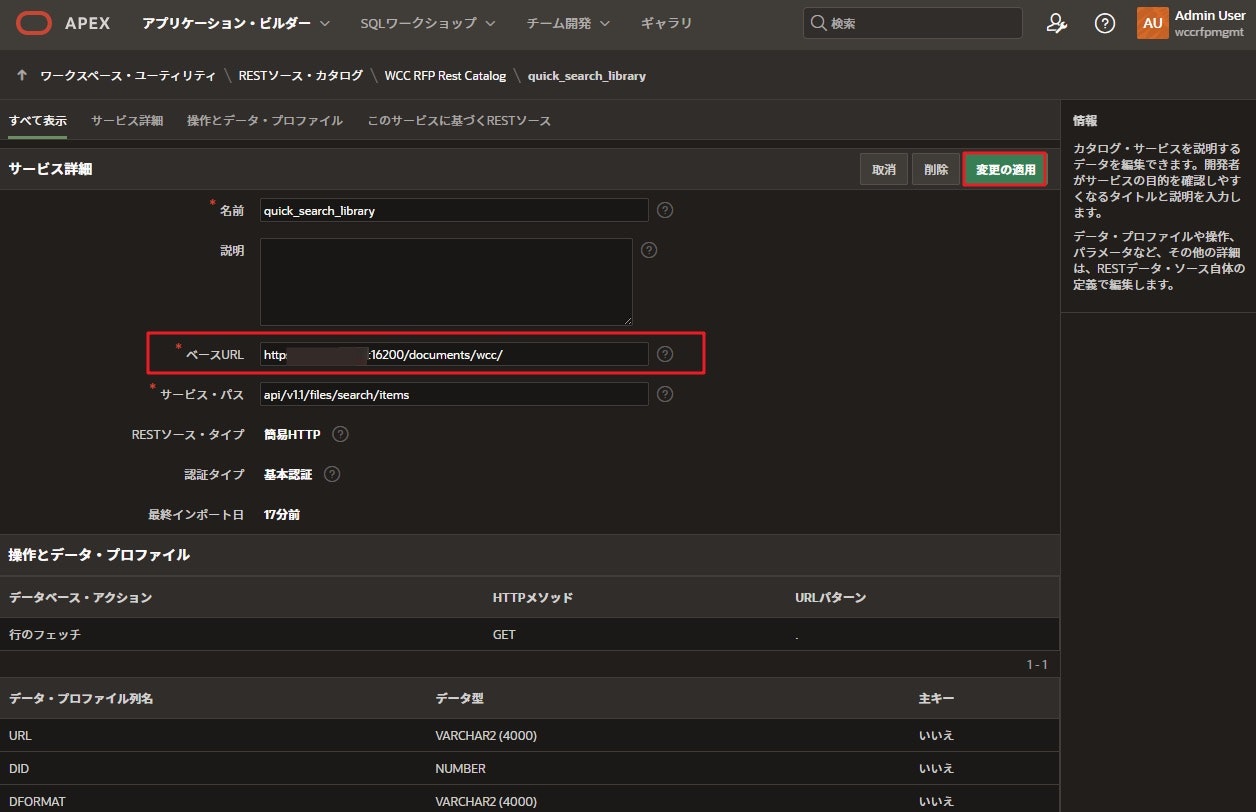Click the 17分前 last import value
This screenshot has width=1256, height=812.
point(282,514)
